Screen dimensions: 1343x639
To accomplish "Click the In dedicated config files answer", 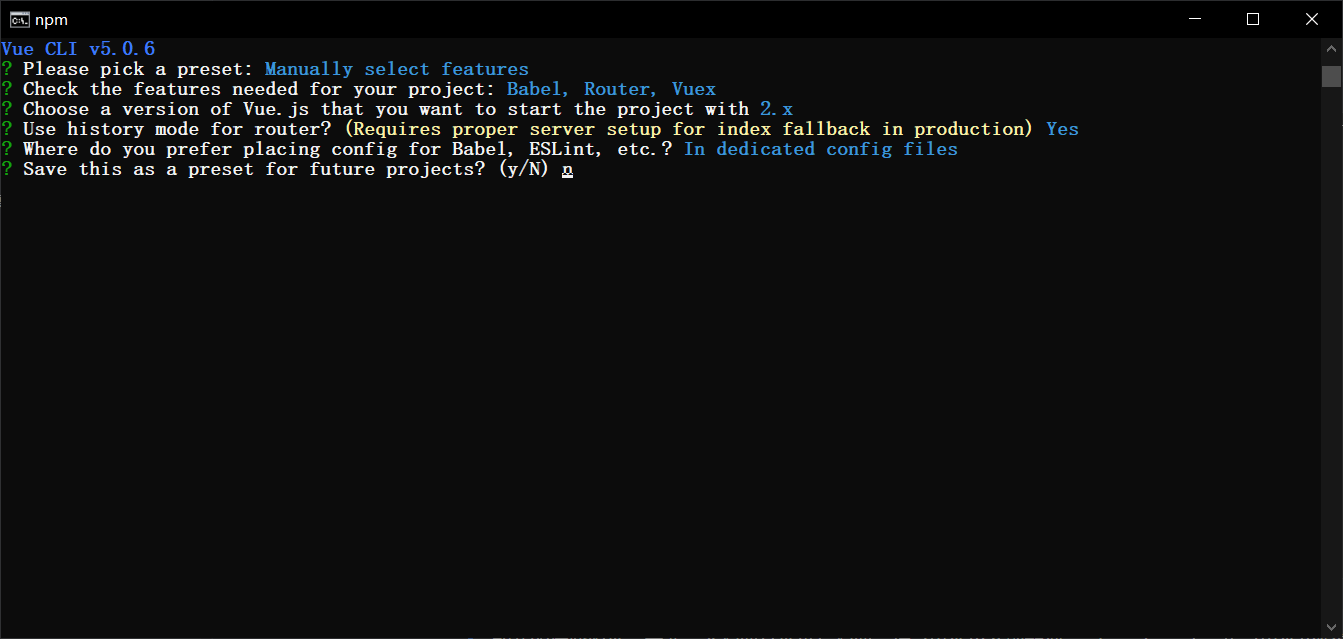I will click(x=820, y=148).
